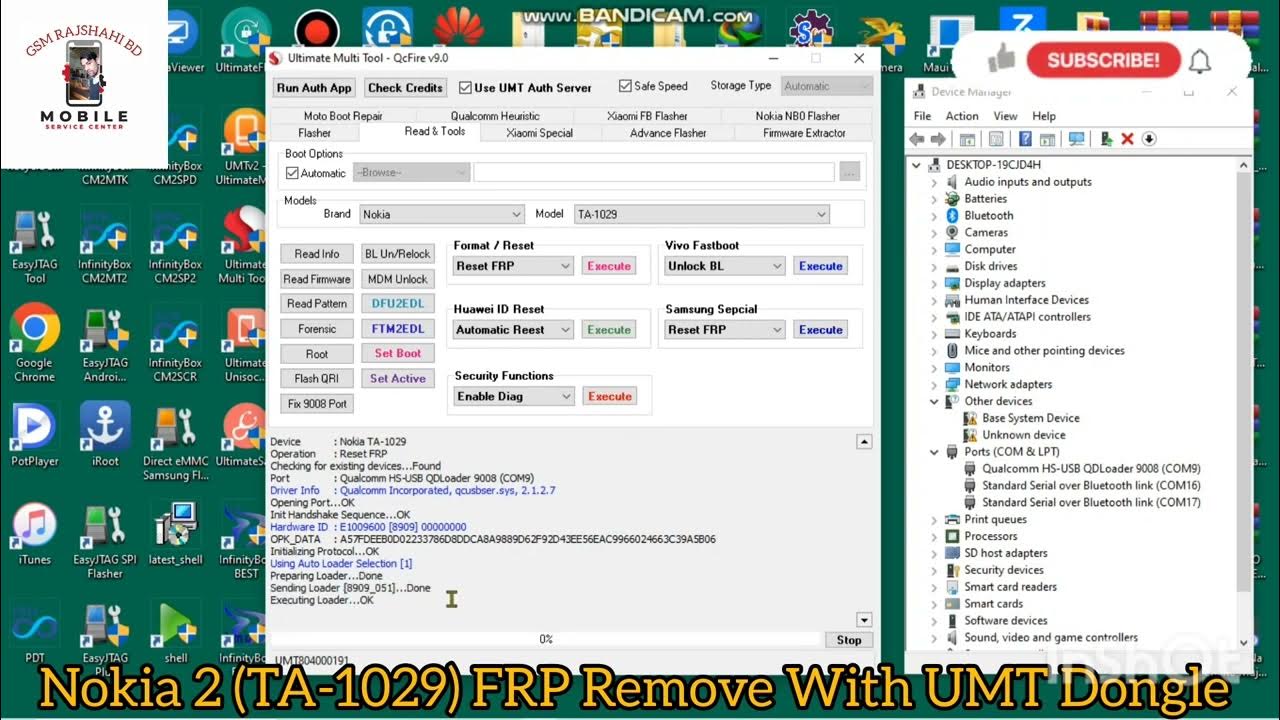Open Google Chrome desktop icon
Image resolution: width=1280 pixels, height=720 pixels.
pyautogui.click(x=35, y=343)
